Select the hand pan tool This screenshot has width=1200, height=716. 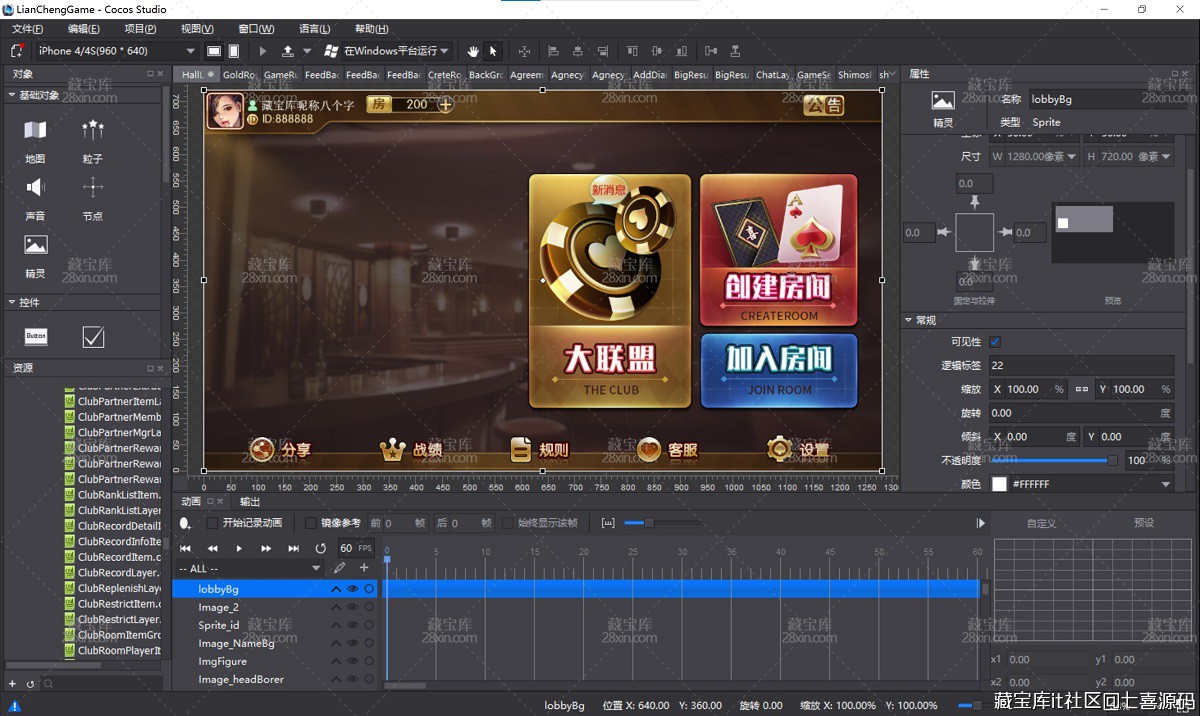pyautogui.click(x=473, y=51)
